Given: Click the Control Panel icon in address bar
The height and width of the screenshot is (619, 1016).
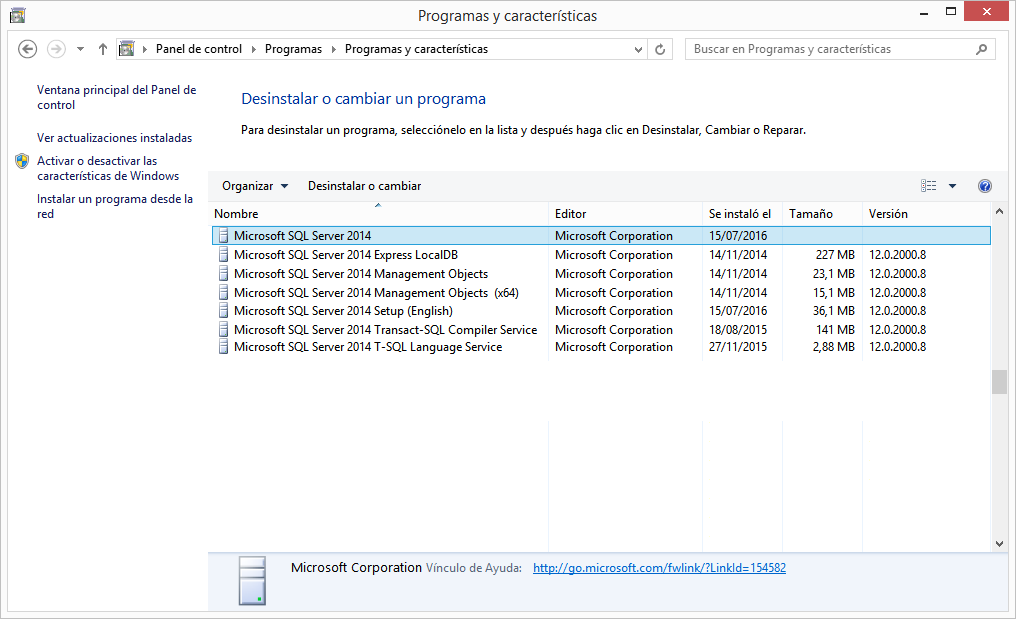Looking at the screenshot, I should [x=126, y=49].
